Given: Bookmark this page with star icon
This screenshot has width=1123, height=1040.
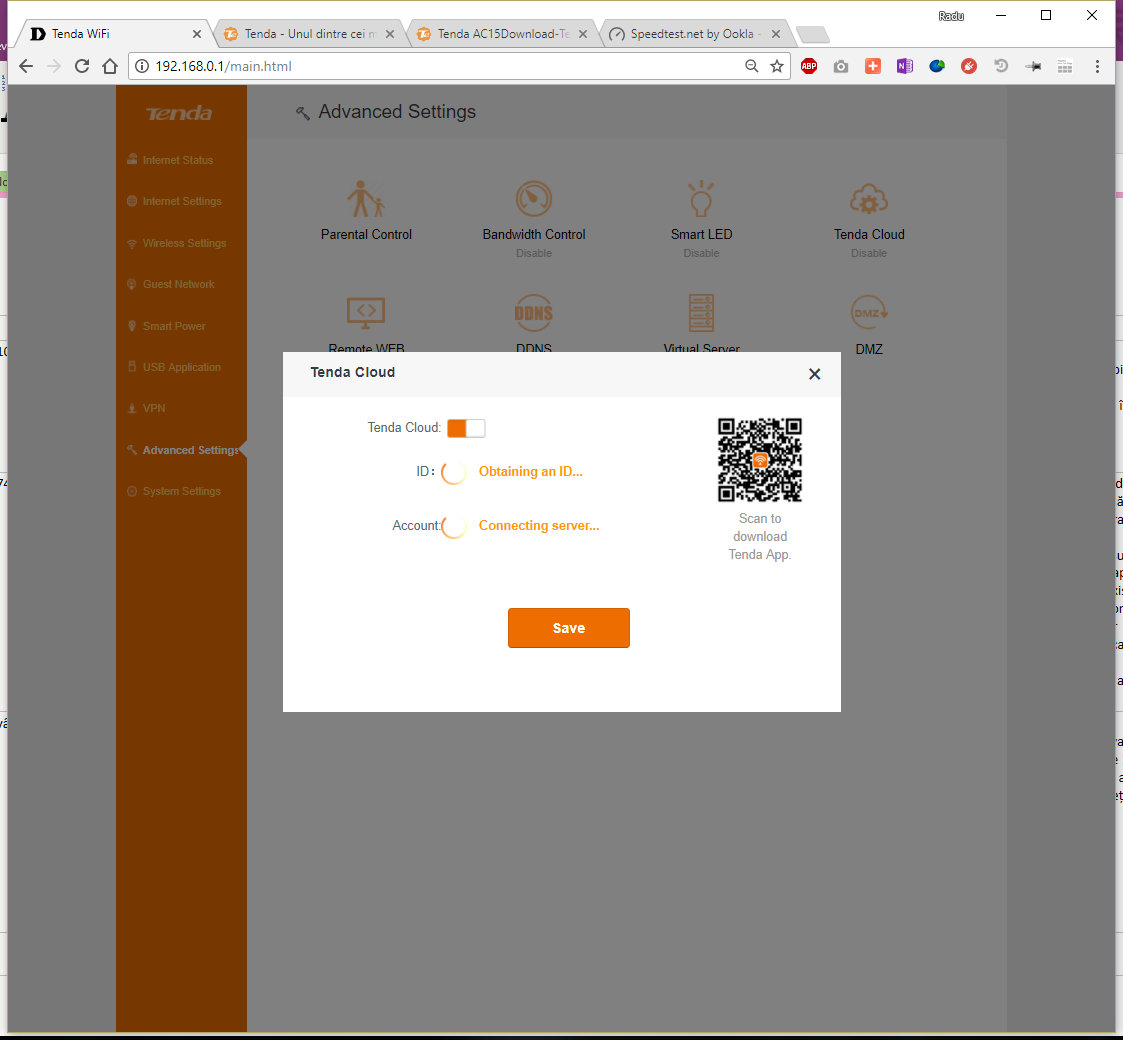Looking at the screenshot, I should pos(776,67).
